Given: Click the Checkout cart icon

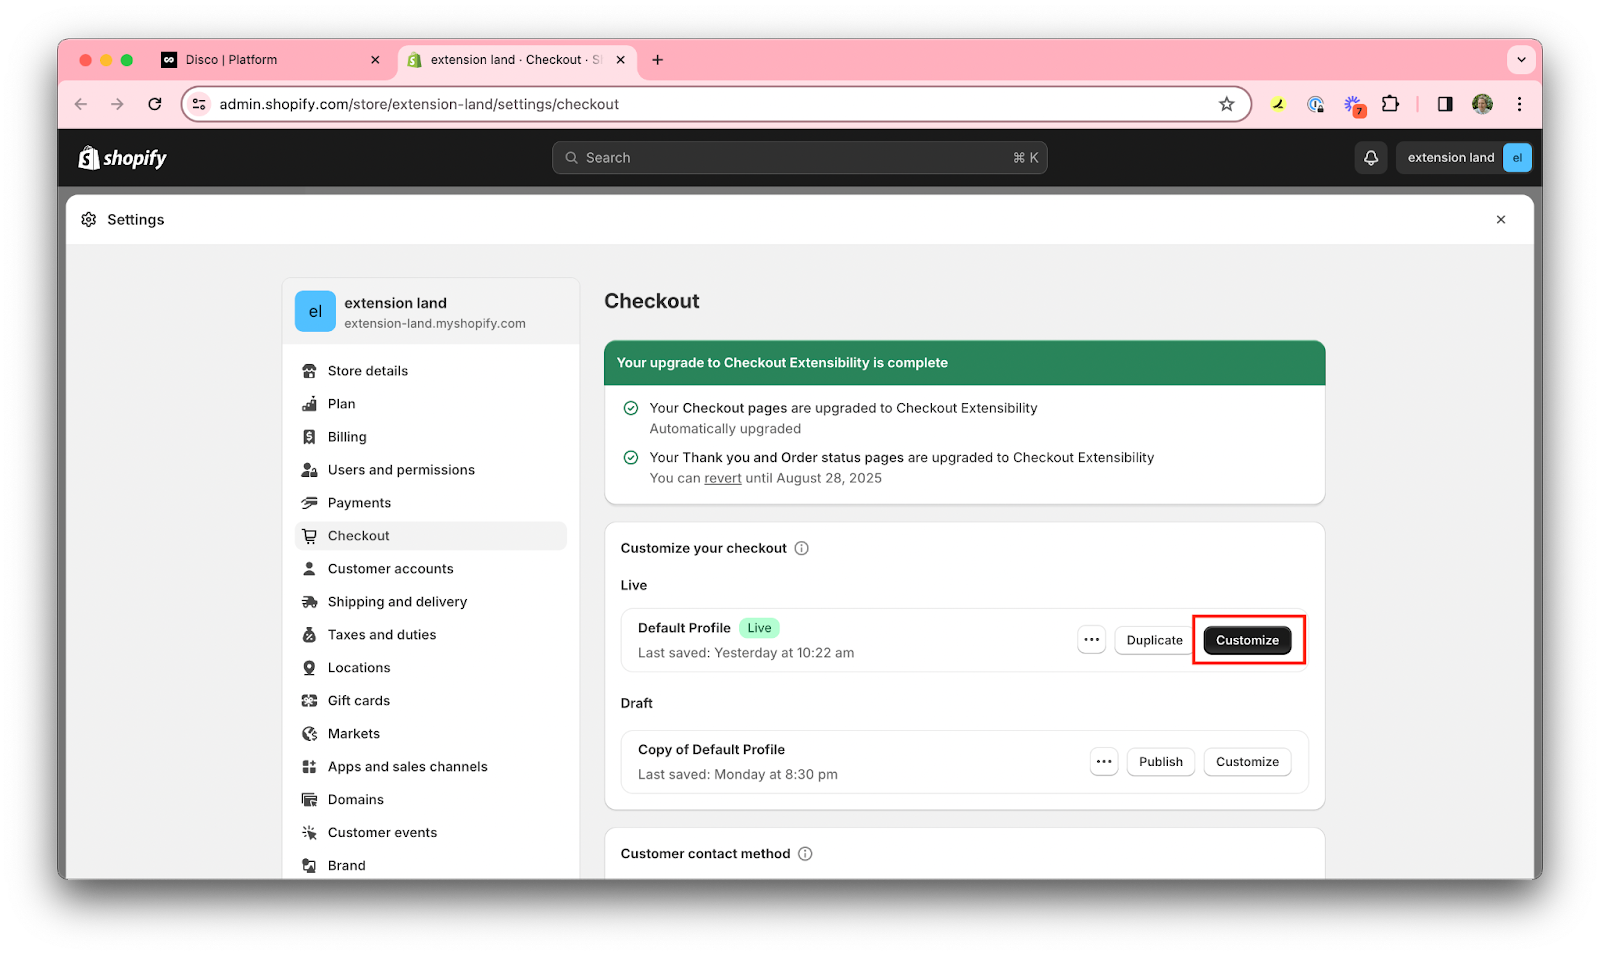Looking at the screenshot, I should click(x=310, y=536).
